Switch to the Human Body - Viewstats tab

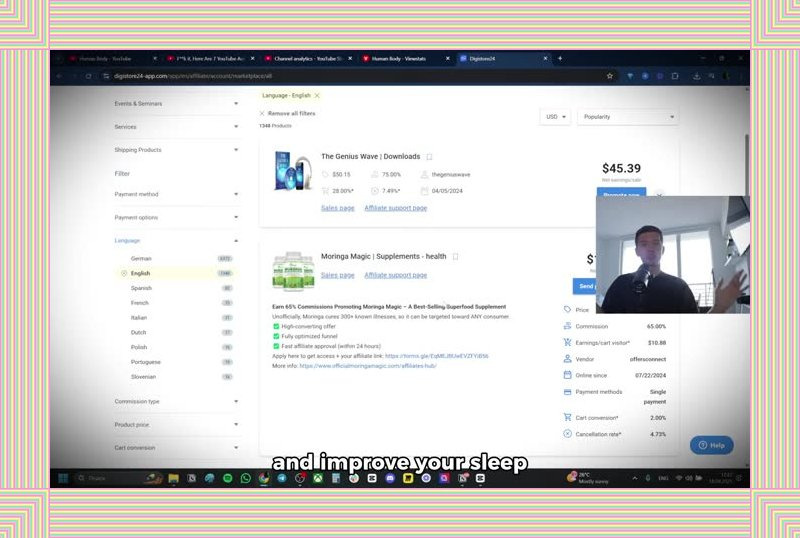405,59
